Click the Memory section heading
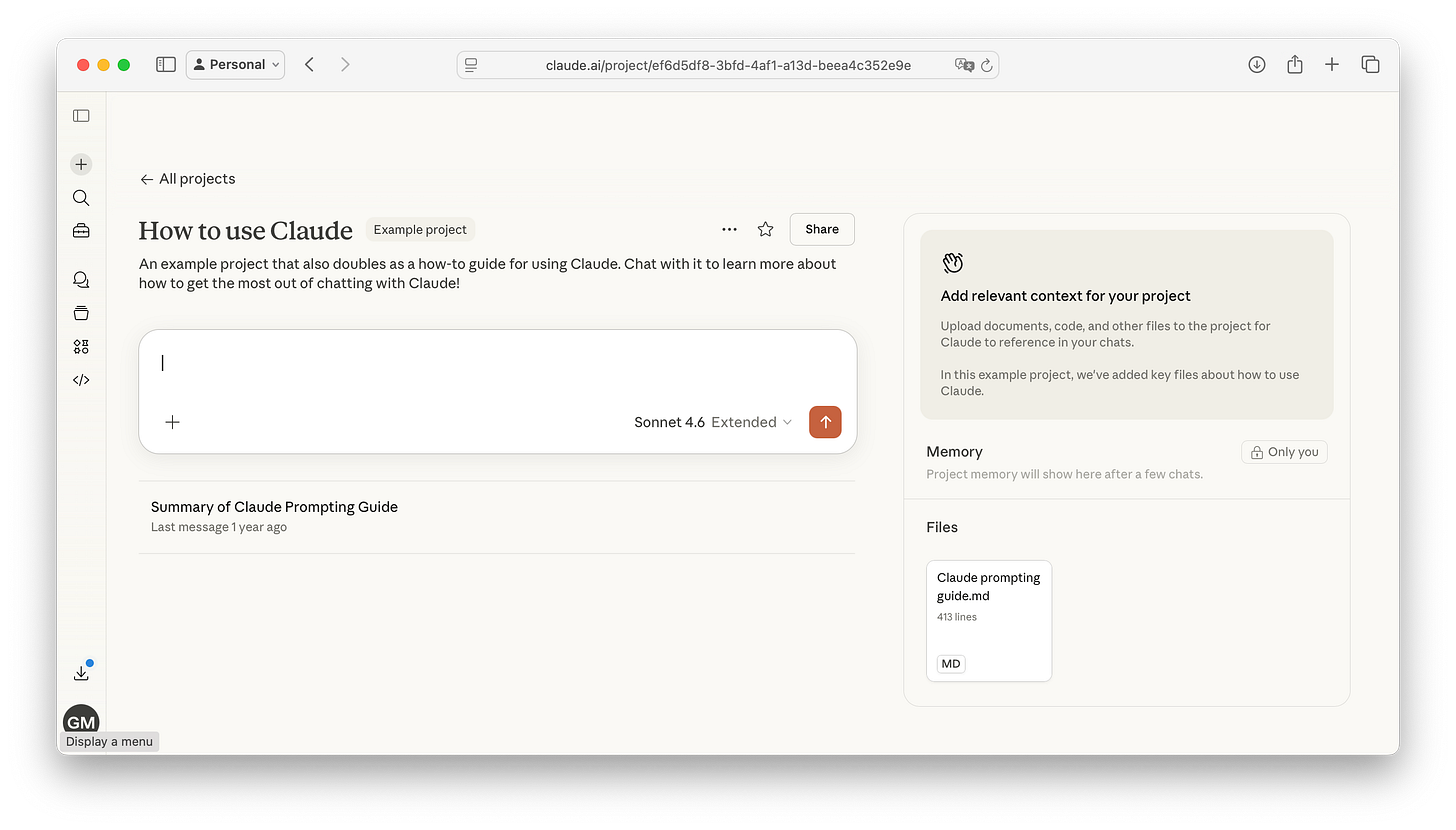1456x830 pixels. (x=954, y=452)
